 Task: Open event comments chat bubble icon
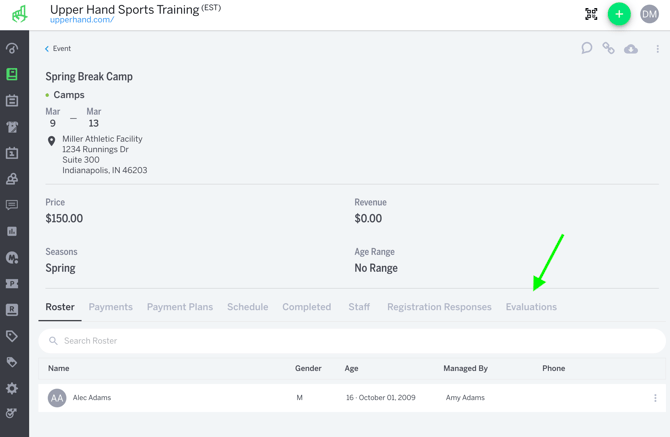coord(587,48)
